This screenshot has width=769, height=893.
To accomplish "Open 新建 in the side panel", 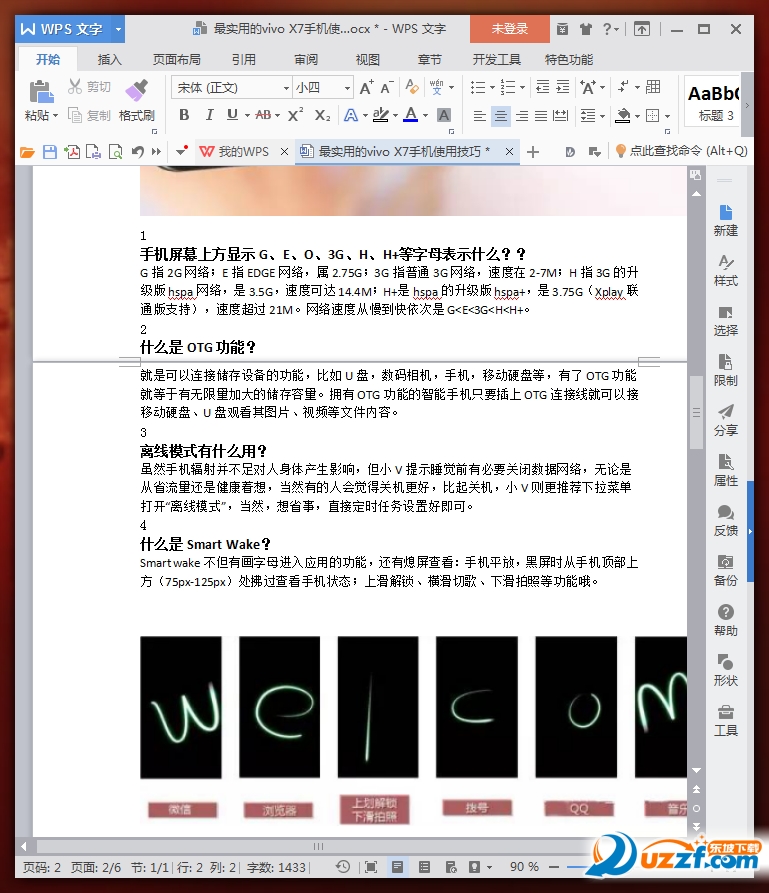I will click(725, 220).
